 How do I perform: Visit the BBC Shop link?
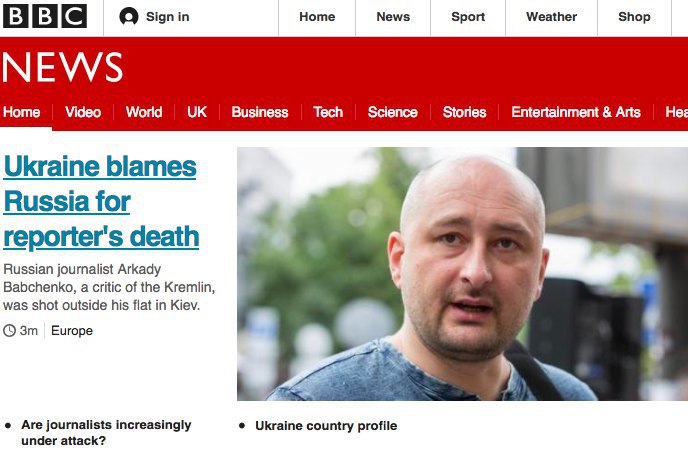(x=634, y=17)
